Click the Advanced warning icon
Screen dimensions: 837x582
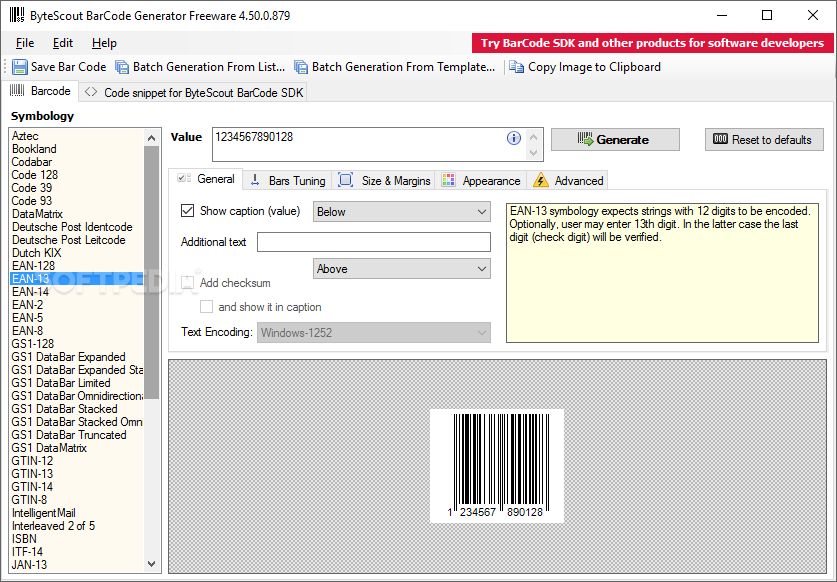pyautogui.click(x=540, y=180)
